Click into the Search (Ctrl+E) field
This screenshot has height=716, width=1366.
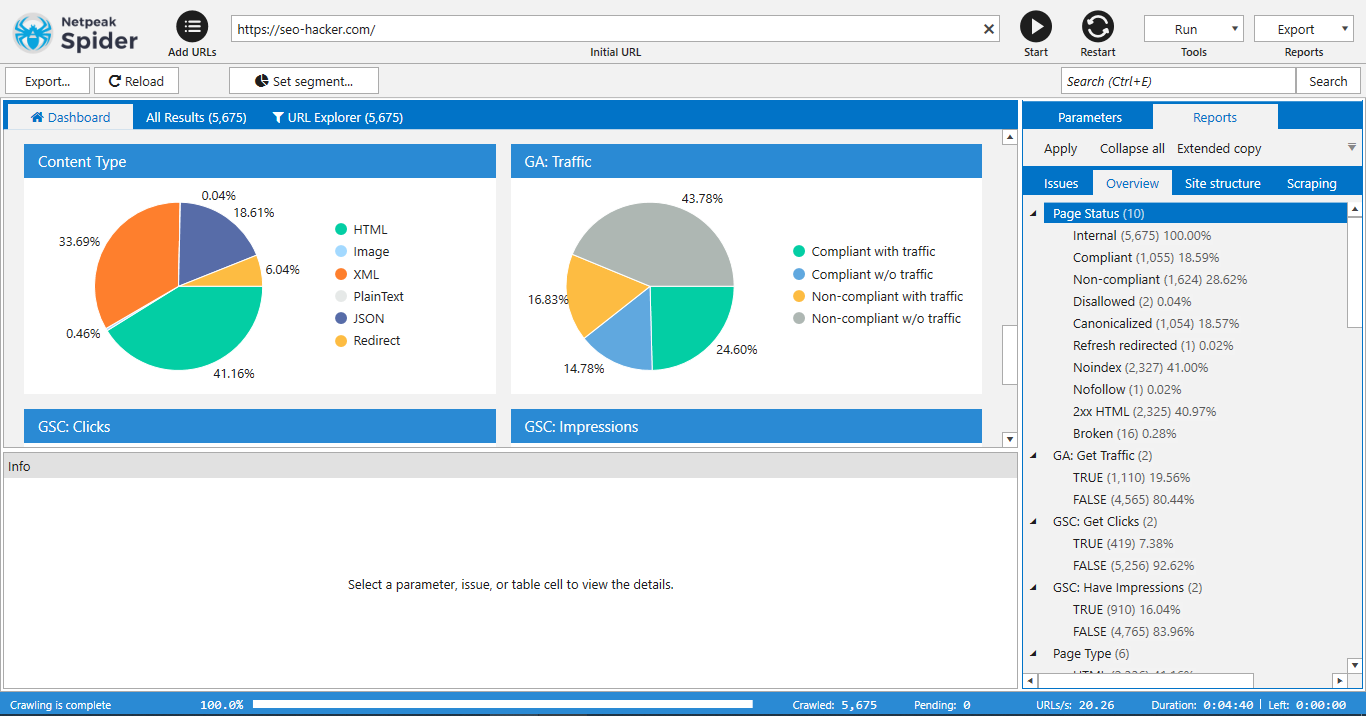[x=1177, y=81]
